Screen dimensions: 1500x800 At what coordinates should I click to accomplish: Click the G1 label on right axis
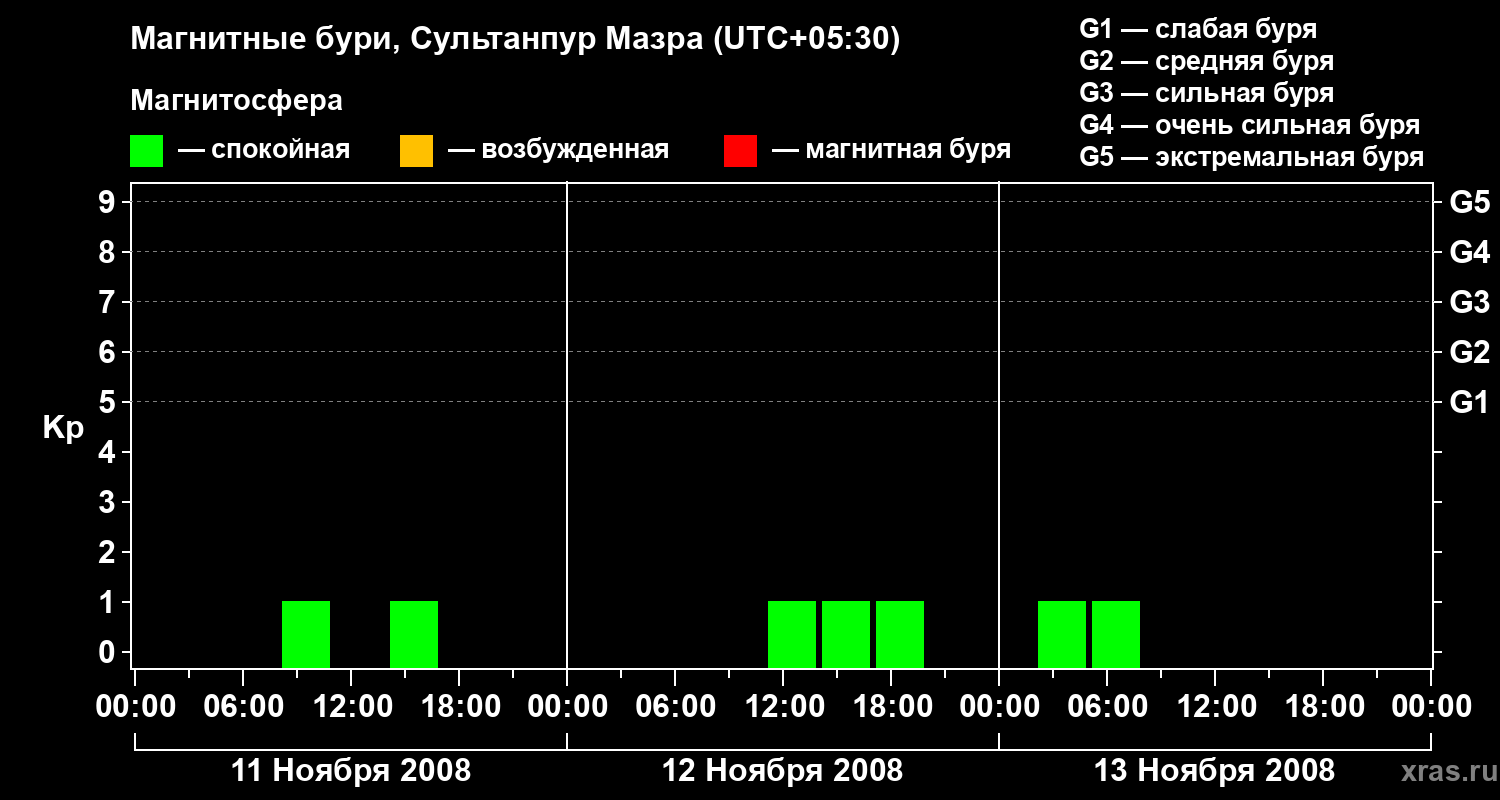[1470, 402]
